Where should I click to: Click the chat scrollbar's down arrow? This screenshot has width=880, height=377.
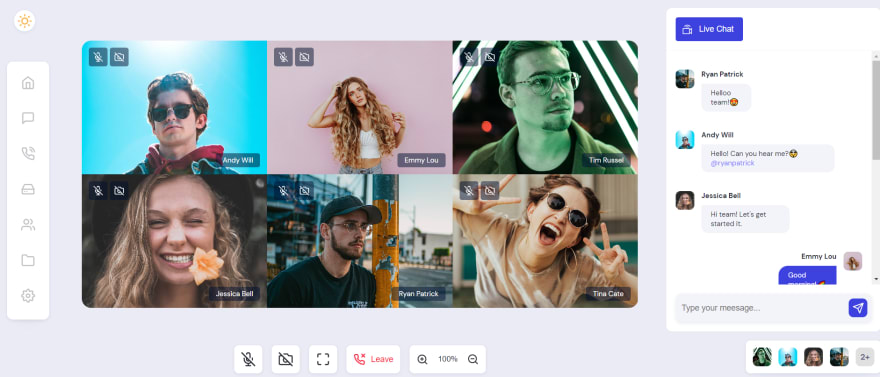coord(876,279)
